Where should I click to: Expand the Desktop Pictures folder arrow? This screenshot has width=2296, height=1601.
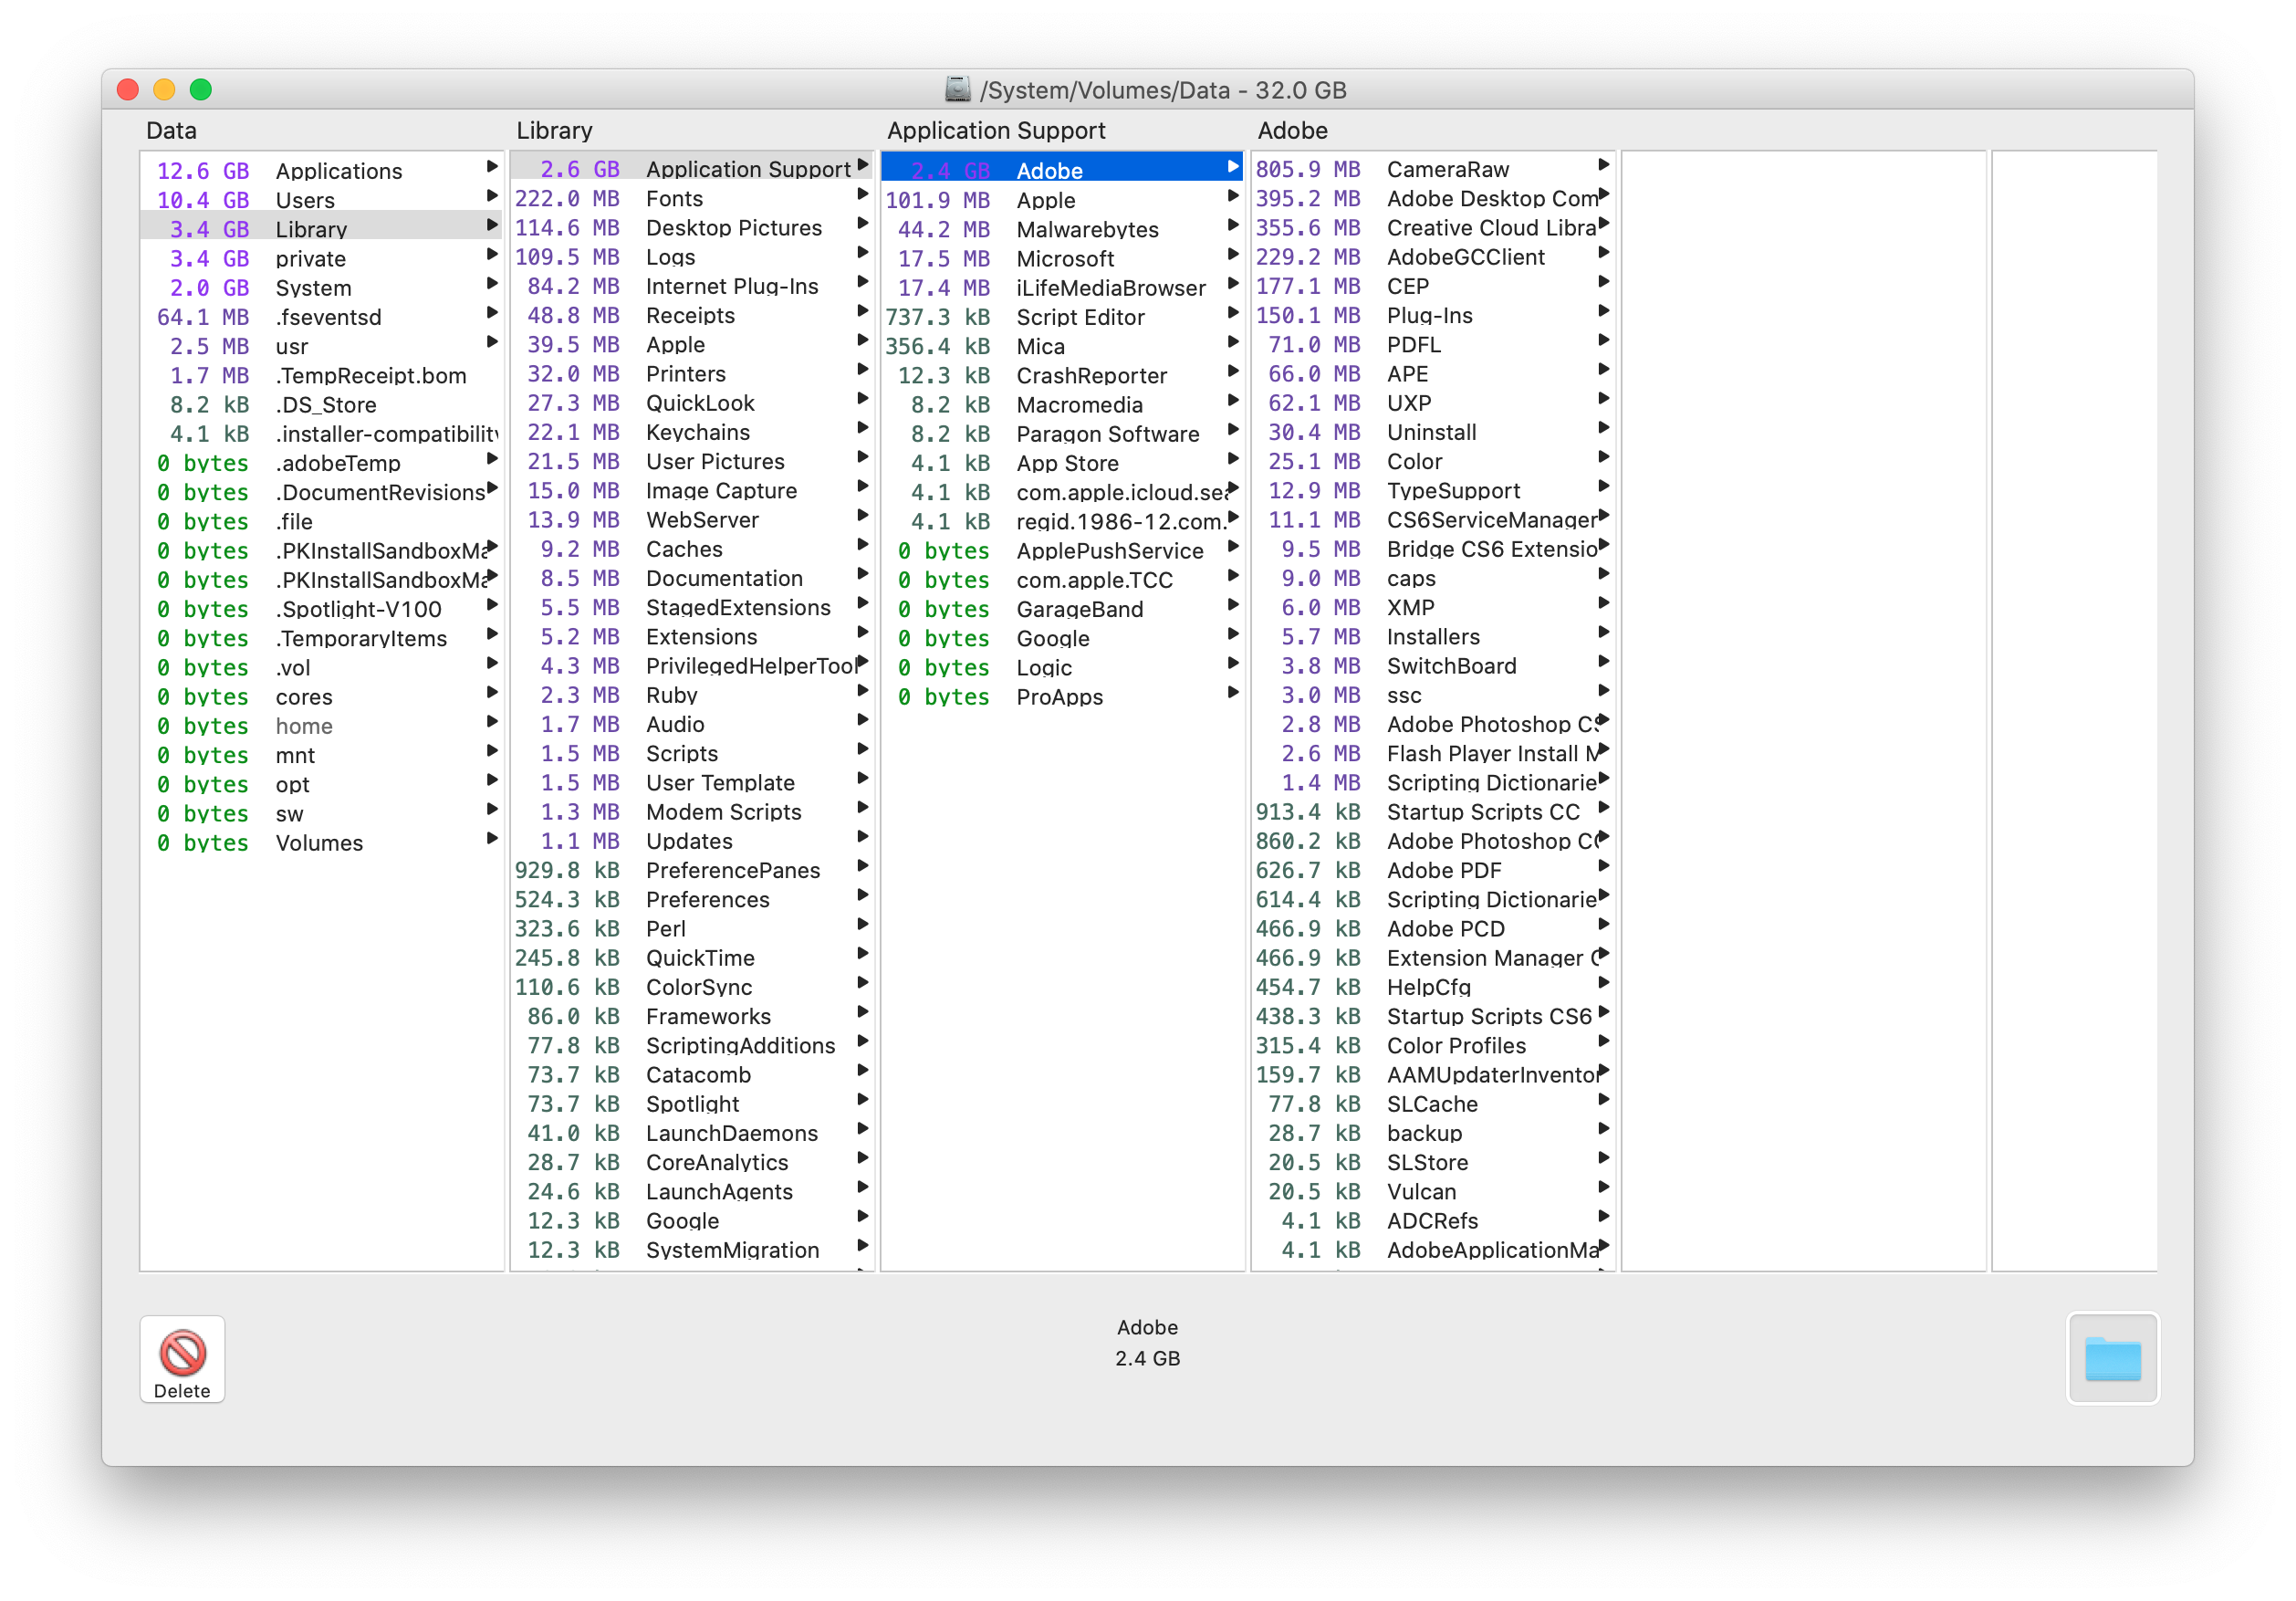click(862, 223)
